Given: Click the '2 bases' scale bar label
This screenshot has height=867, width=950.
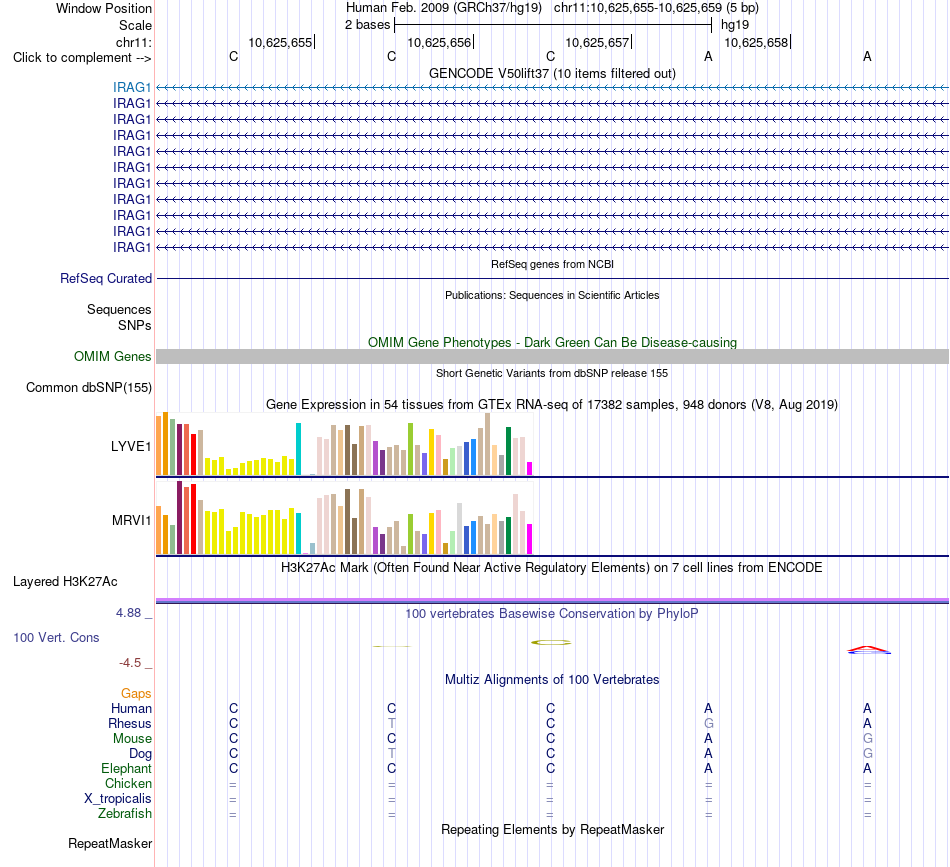Looking at the screenshot, I should coord(367,25).
